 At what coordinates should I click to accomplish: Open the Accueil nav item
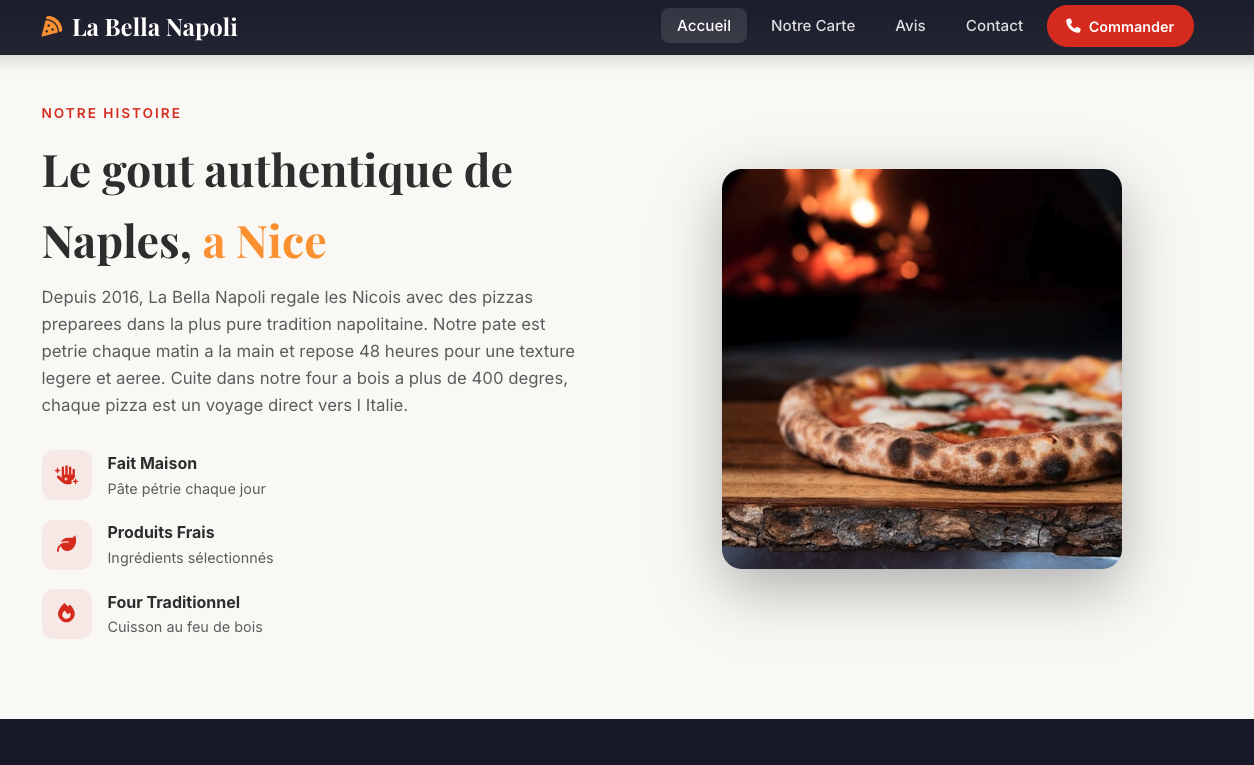click(x=704, y=26)
